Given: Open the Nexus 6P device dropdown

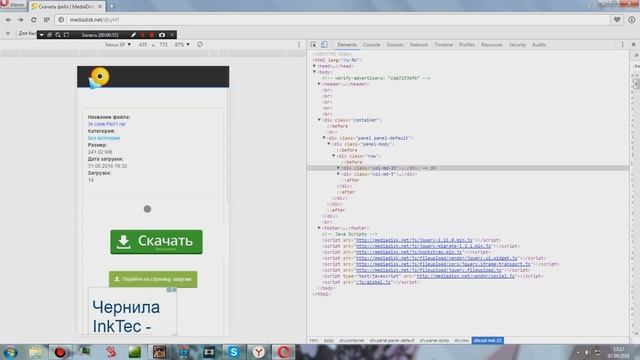Looking at the screenshot, I should [118, 44].
